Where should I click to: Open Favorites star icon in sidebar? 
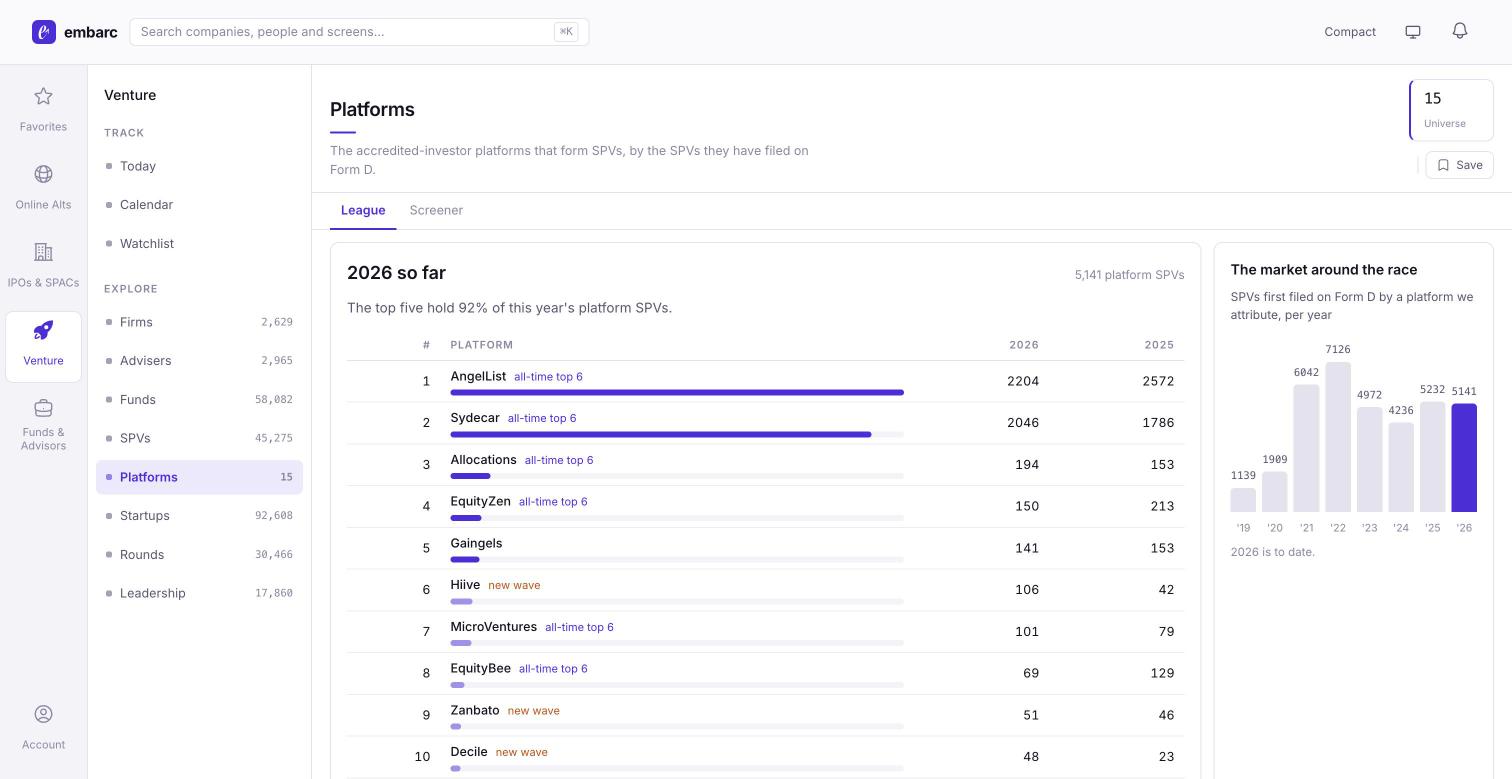43,96
